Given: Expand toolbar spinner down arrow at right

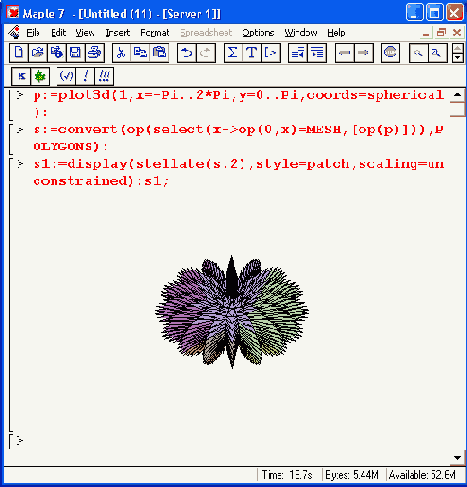Looking at the screenshot, I should (458, 58).
